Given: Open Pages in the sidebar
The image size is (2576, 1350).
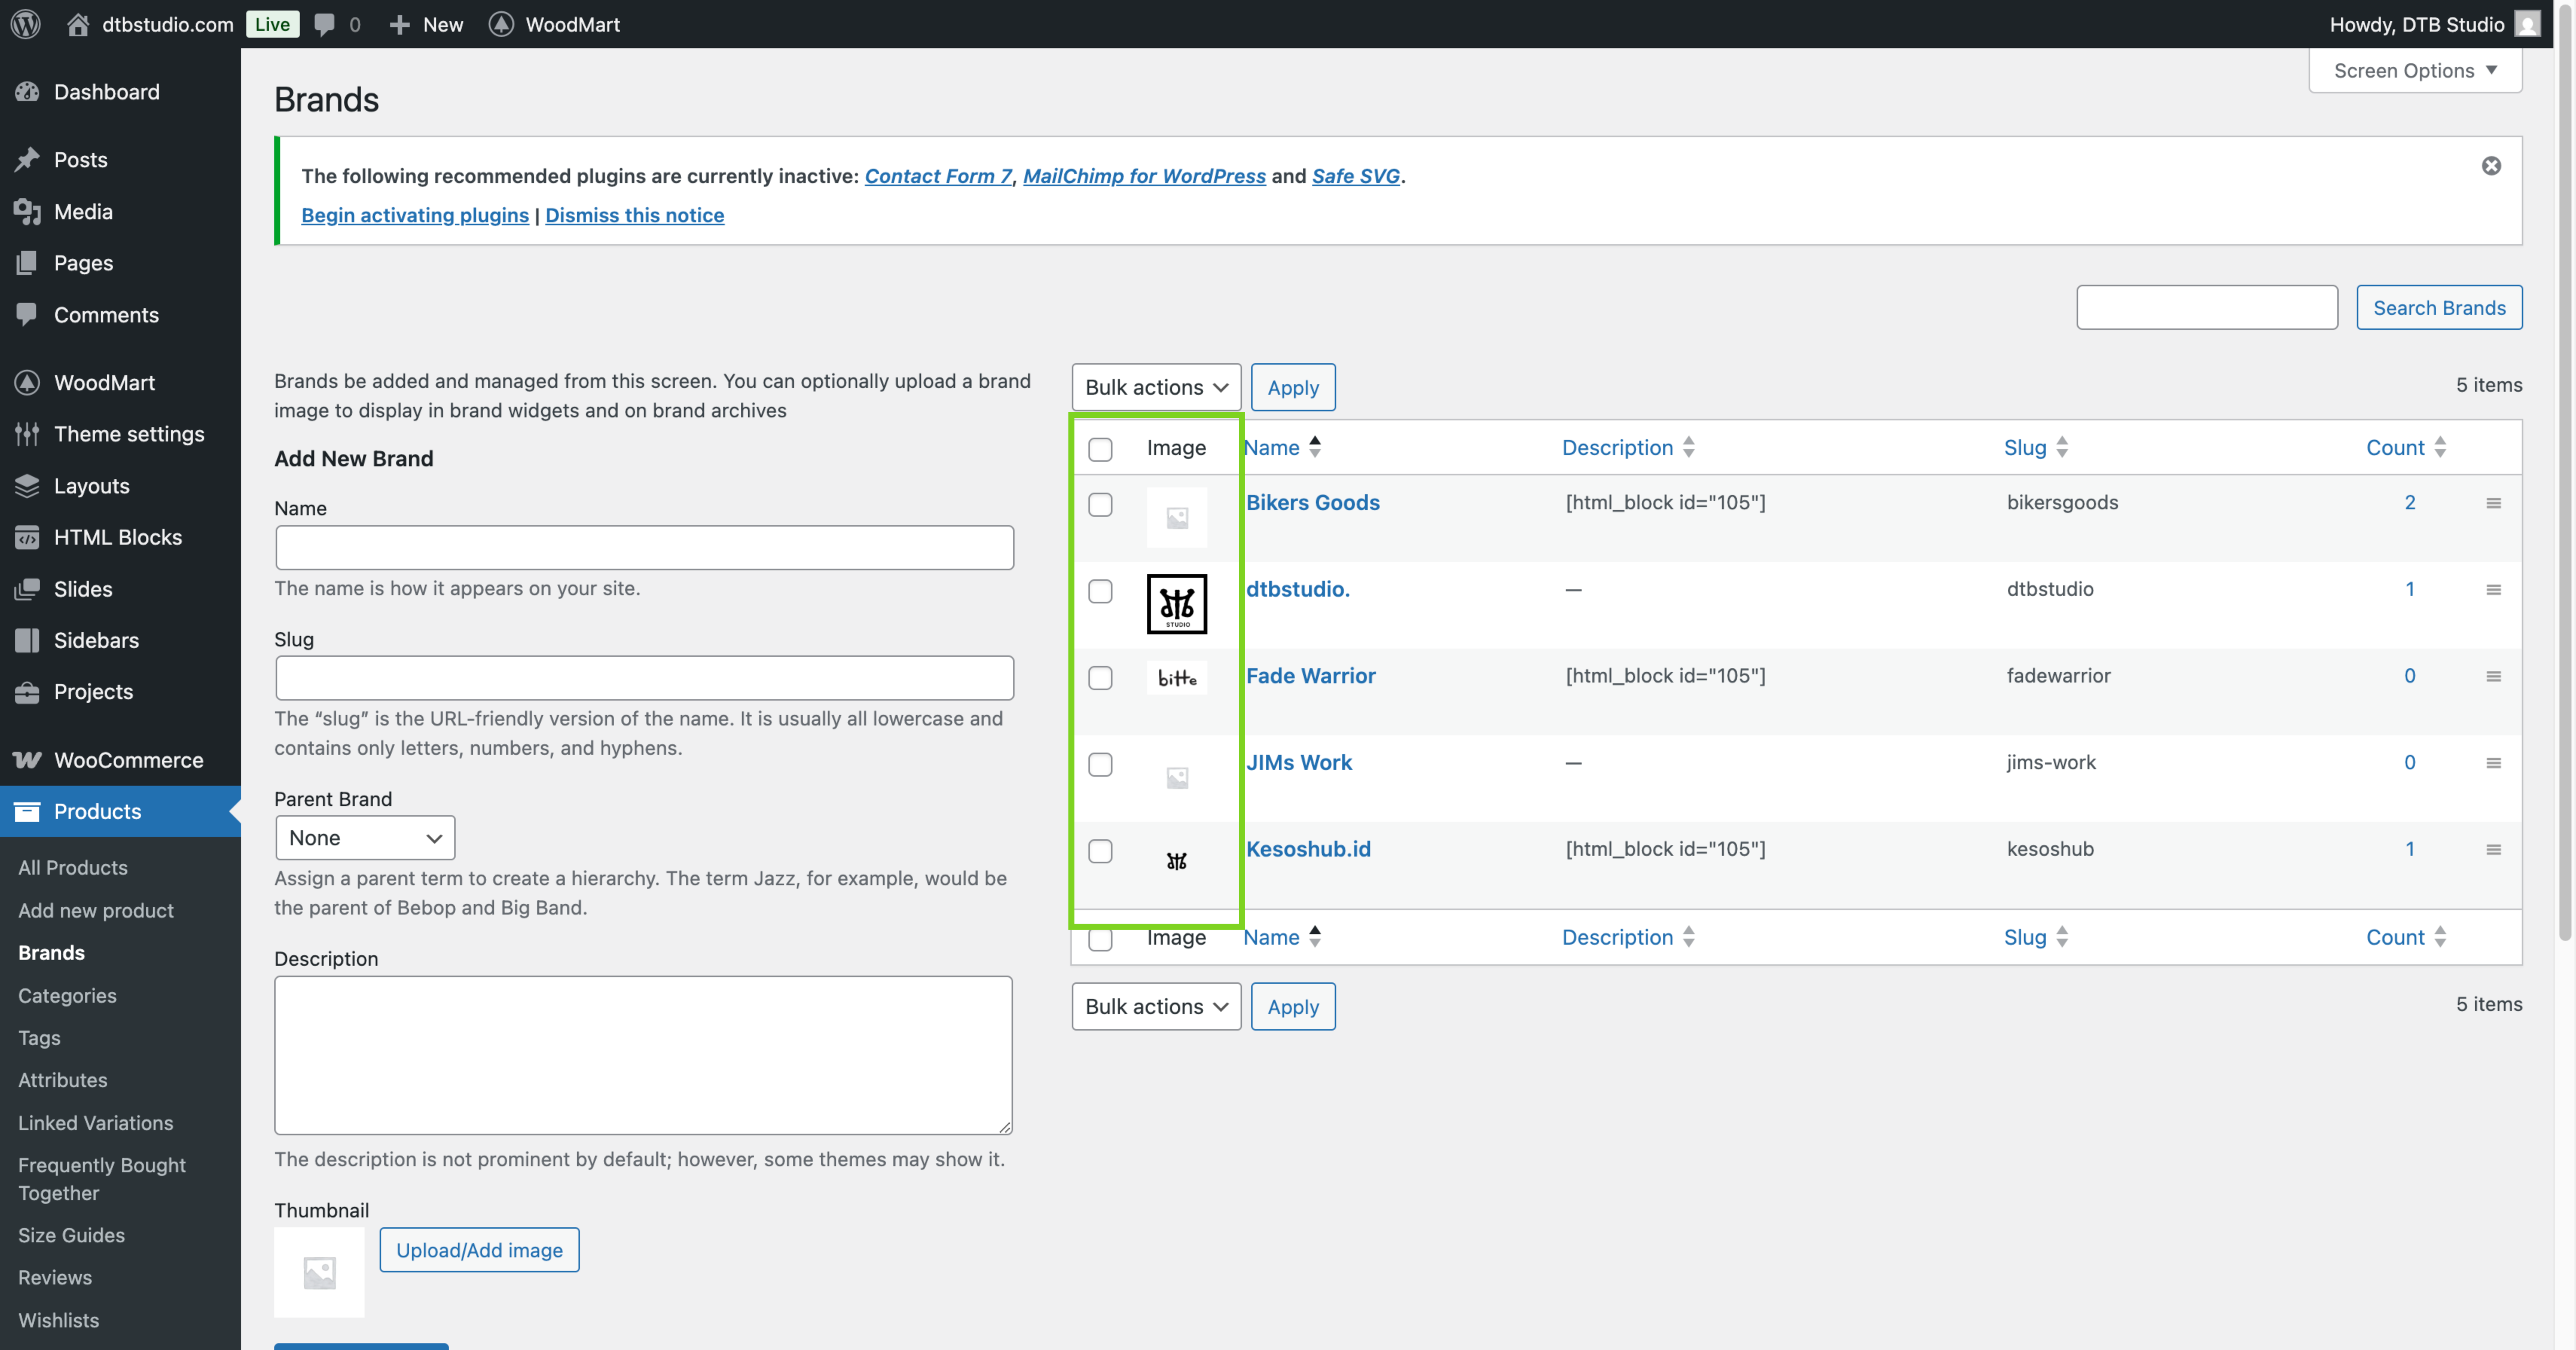Looking at the screenshot, I should (x=120, y=263).
